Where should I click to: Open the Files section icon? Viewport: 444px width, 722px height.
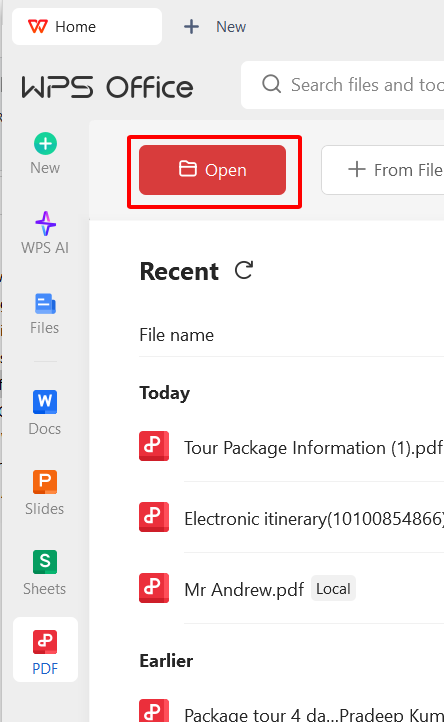point(45,304)
